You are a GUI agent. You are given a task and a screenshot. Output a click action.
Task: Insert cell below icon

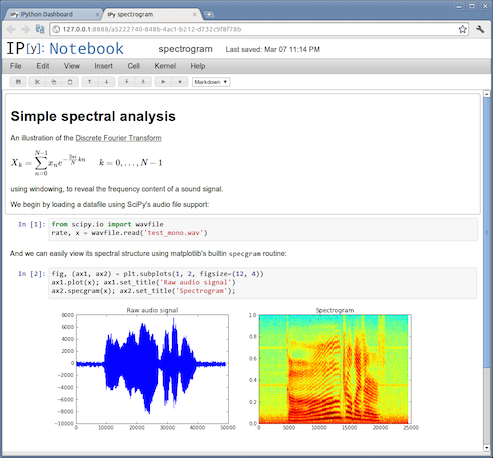coord(143,82)
